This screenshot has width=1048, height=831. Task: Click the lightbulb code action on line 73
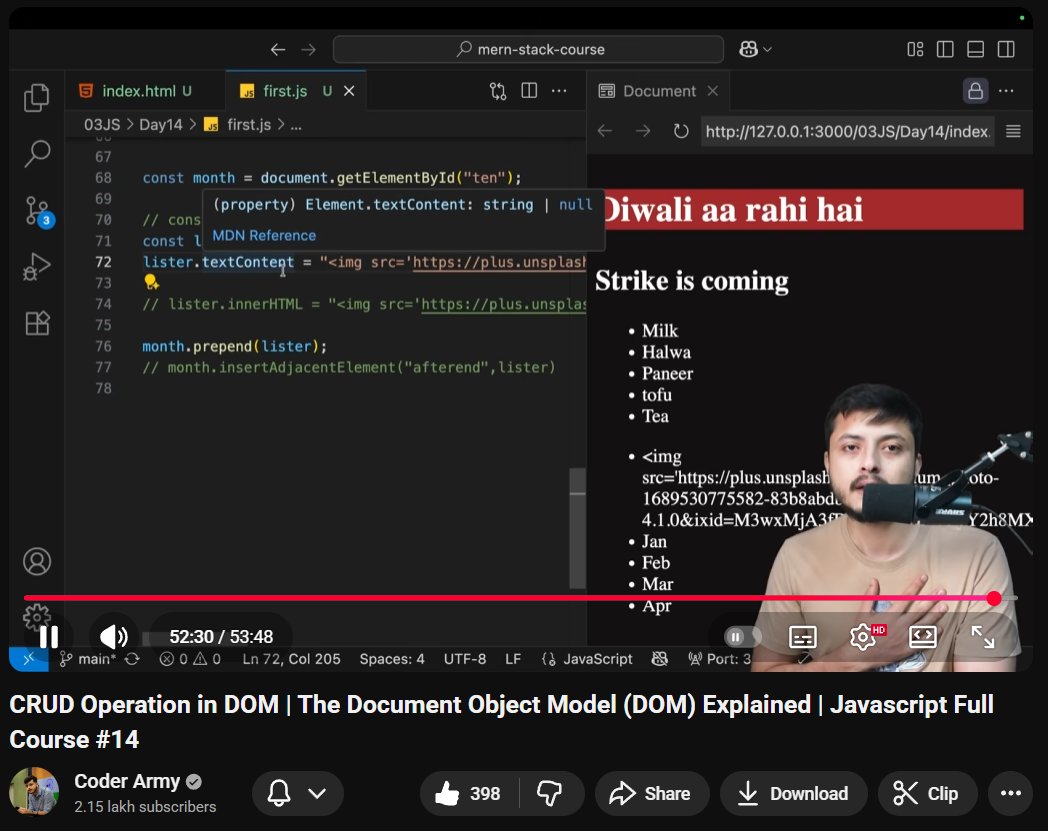(151, 282)
